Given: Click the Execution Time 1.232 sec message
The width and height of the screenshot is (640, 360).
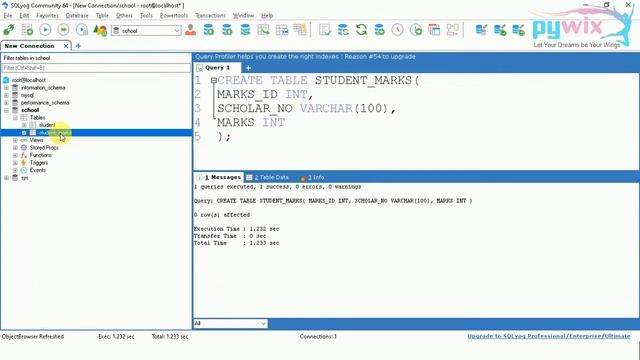Looking at the screenshot, I should click(236, 229).
